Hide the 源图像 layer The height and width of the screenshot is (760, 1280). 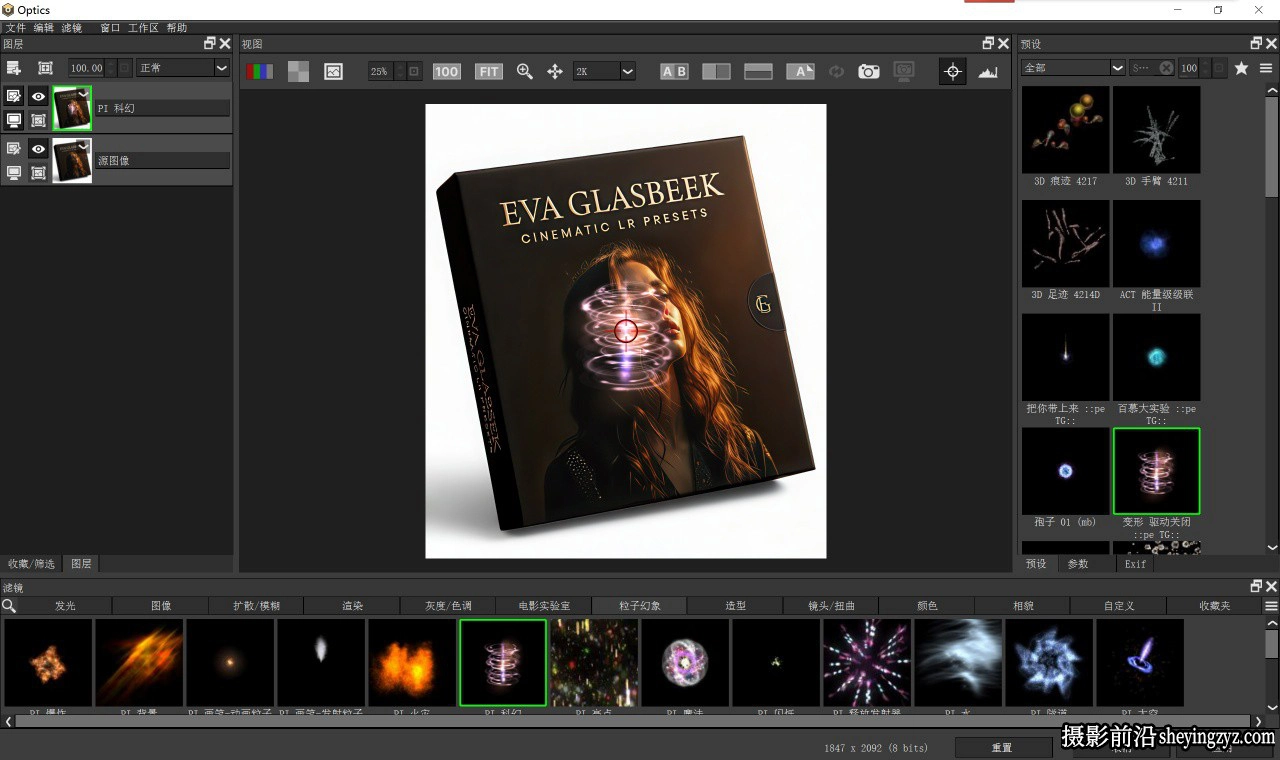(38, 149)
